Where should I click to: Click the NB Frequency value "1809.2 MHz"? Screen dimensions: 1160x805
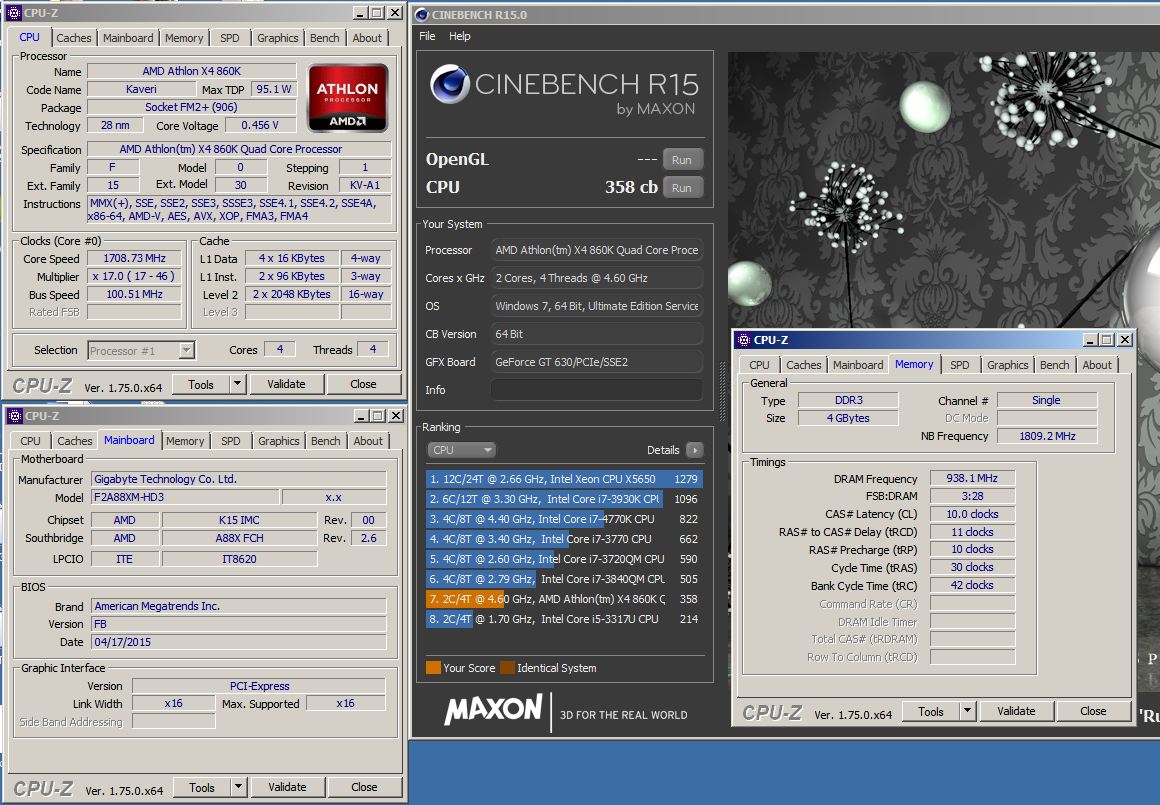click(1048, 436)
